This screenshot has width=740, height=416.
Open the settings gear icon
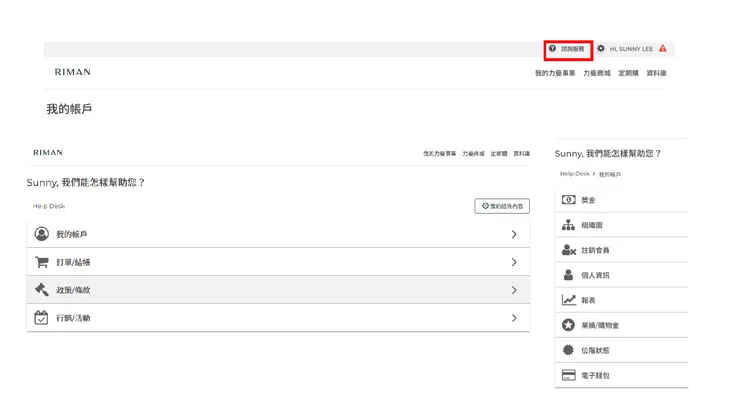coord(601,48)
